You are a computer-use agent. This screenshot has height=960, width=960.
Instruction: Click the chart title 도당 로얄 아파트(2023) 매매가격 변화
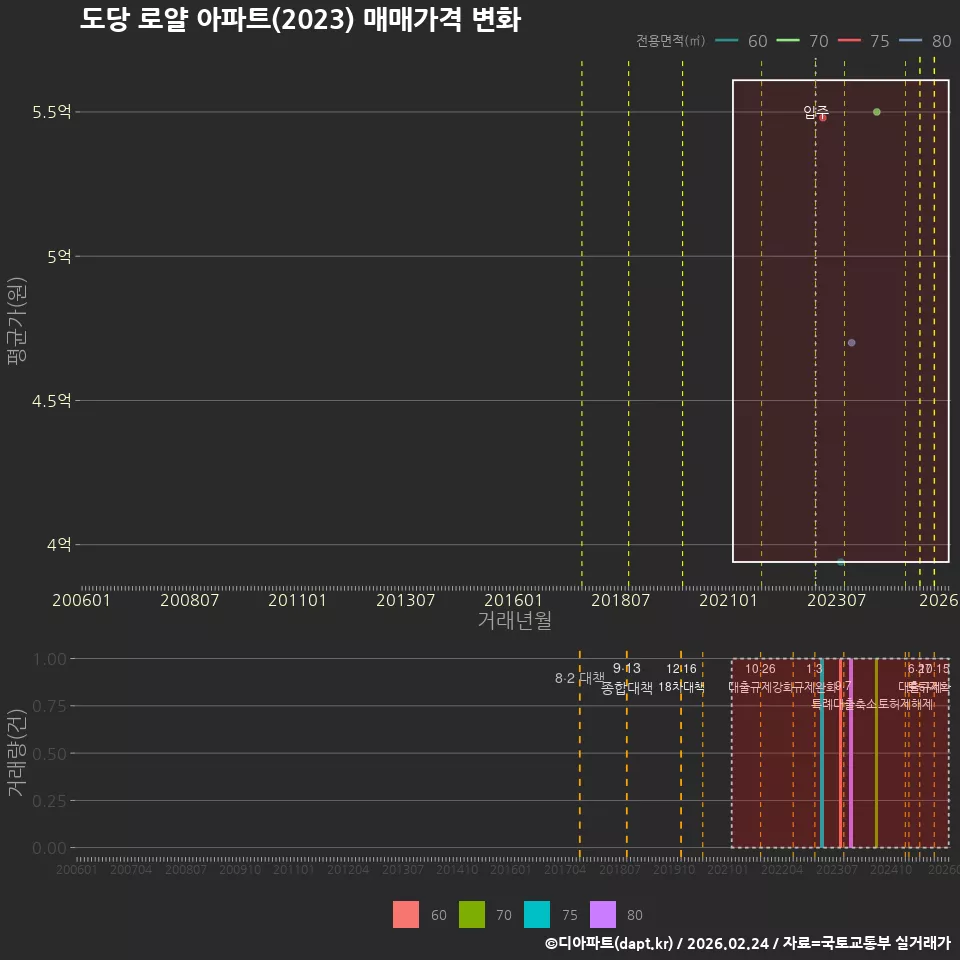tap(300, 20)
